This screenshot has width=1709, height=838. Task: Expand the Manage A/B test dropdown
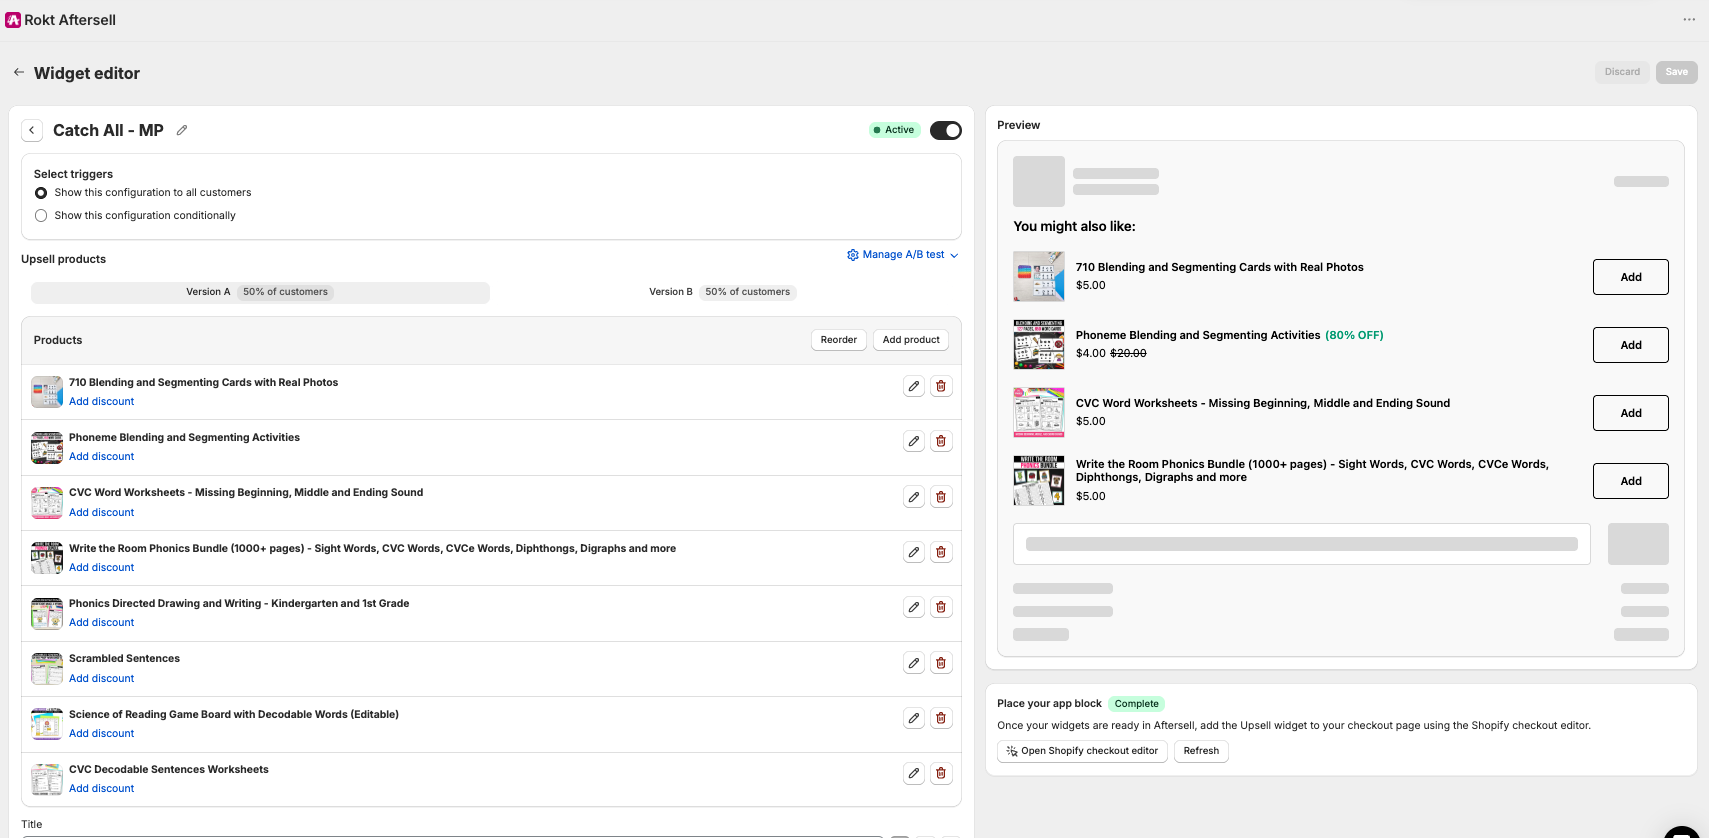tap(903, 255)
